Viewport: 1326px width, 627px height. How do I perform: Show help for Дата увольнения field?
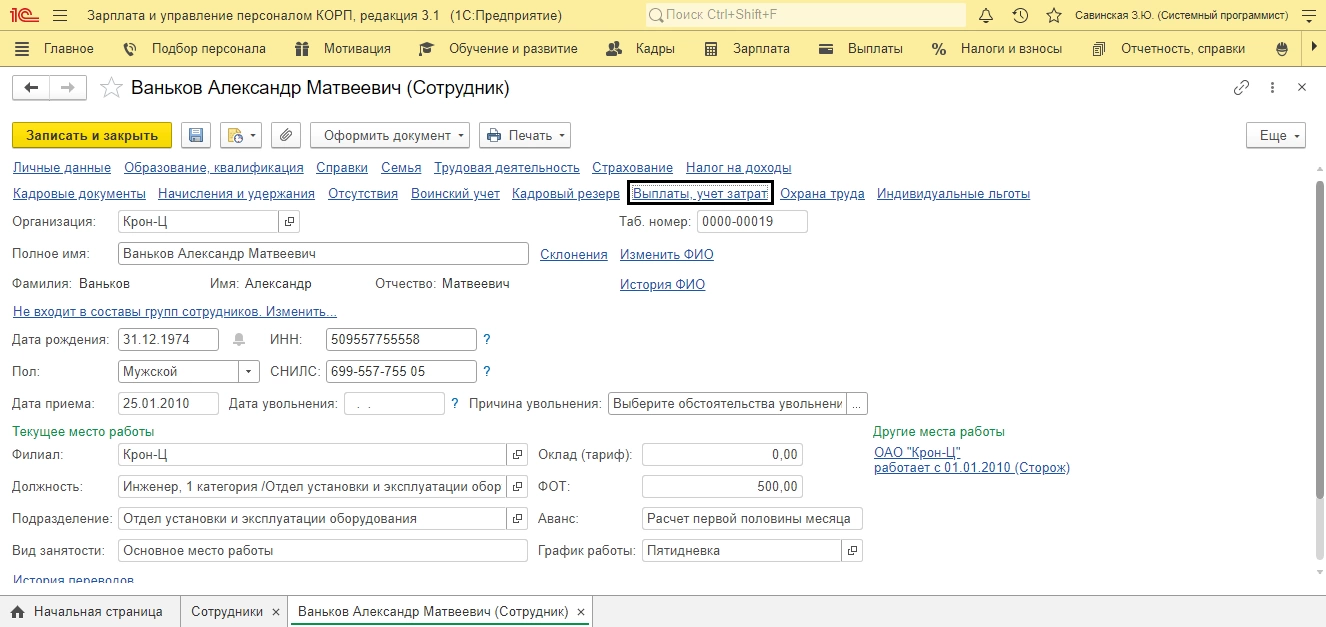click(455, 403)
